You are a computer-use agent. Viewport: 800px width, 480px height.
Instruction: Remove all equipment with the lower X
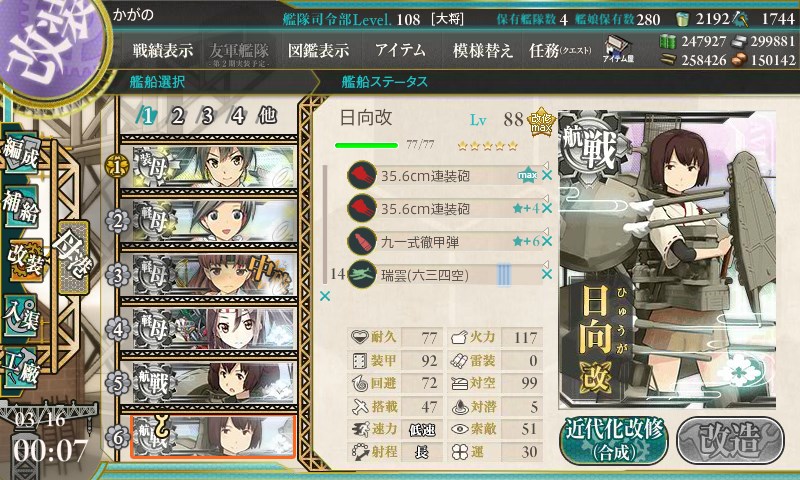click(324, 296)
